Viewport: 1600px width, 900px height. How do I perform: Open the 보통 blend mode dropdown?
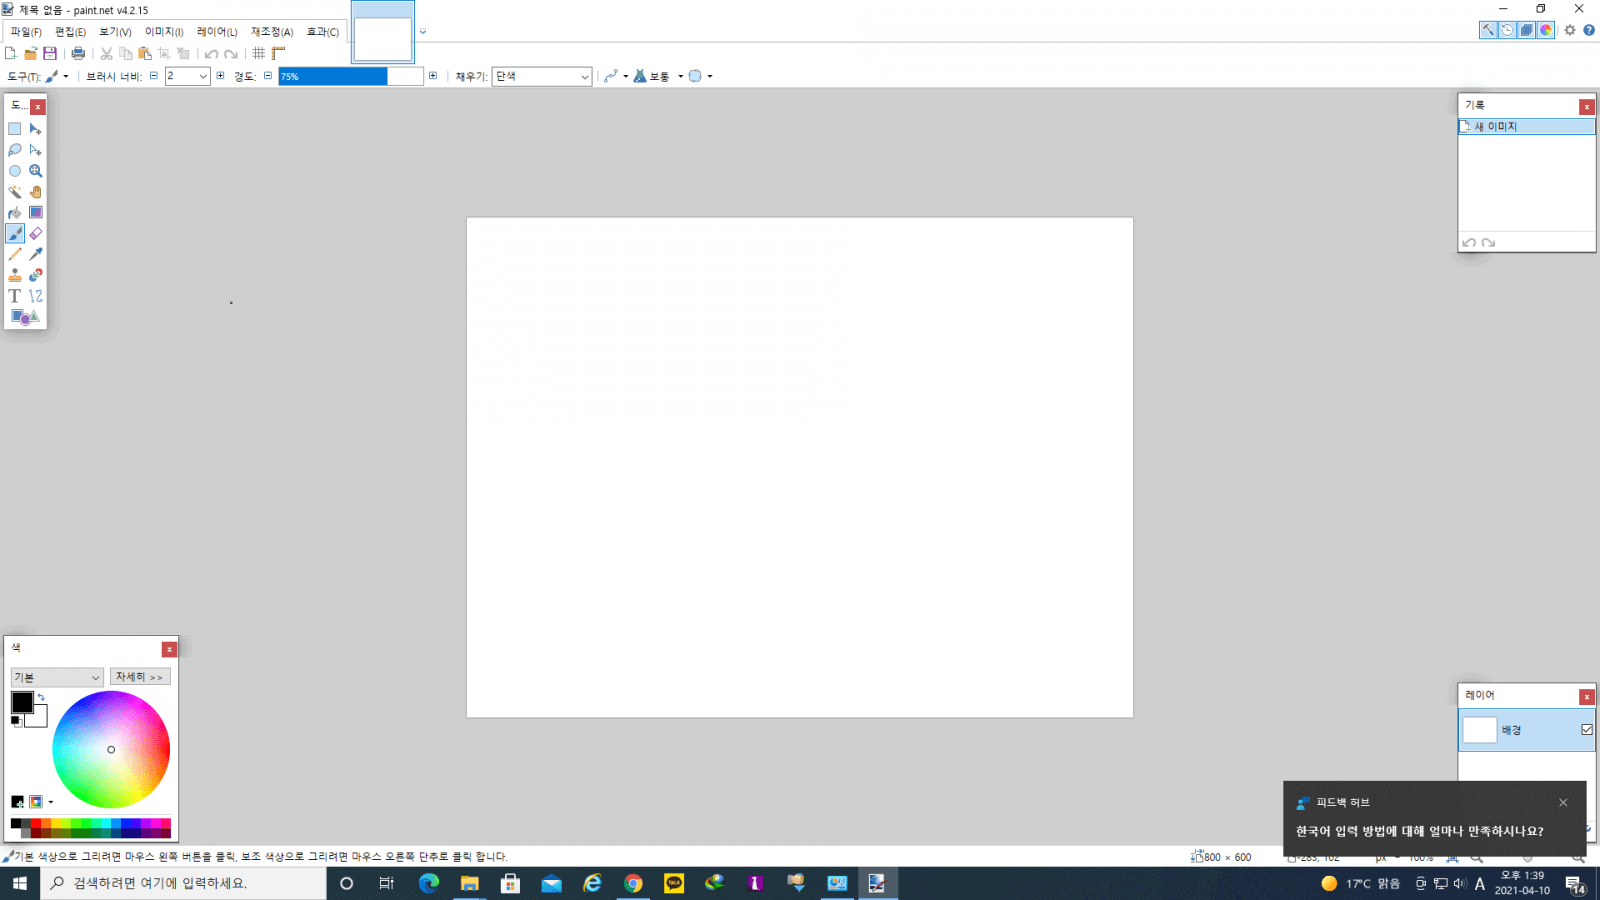point(659,76)
